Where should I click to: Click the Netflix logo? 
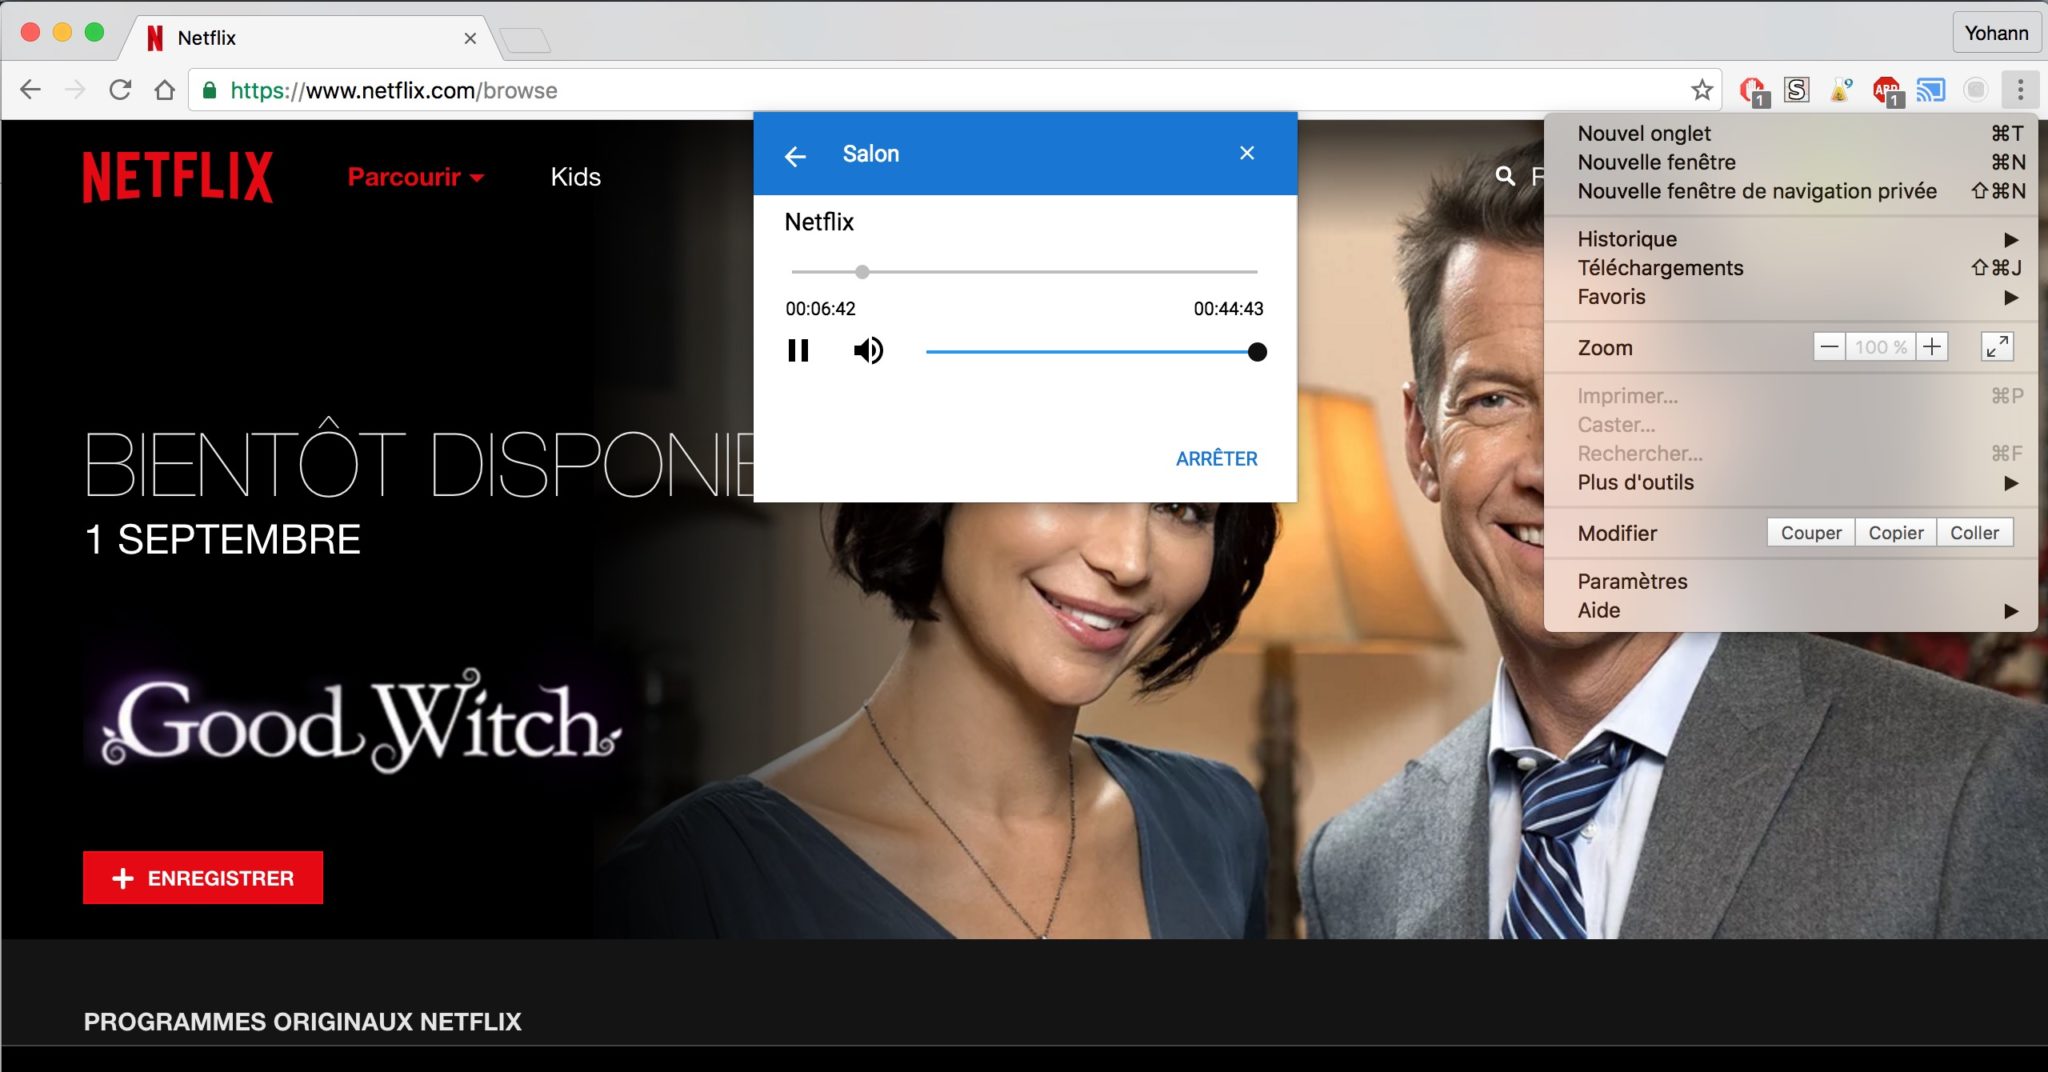(x=178, y=177)
